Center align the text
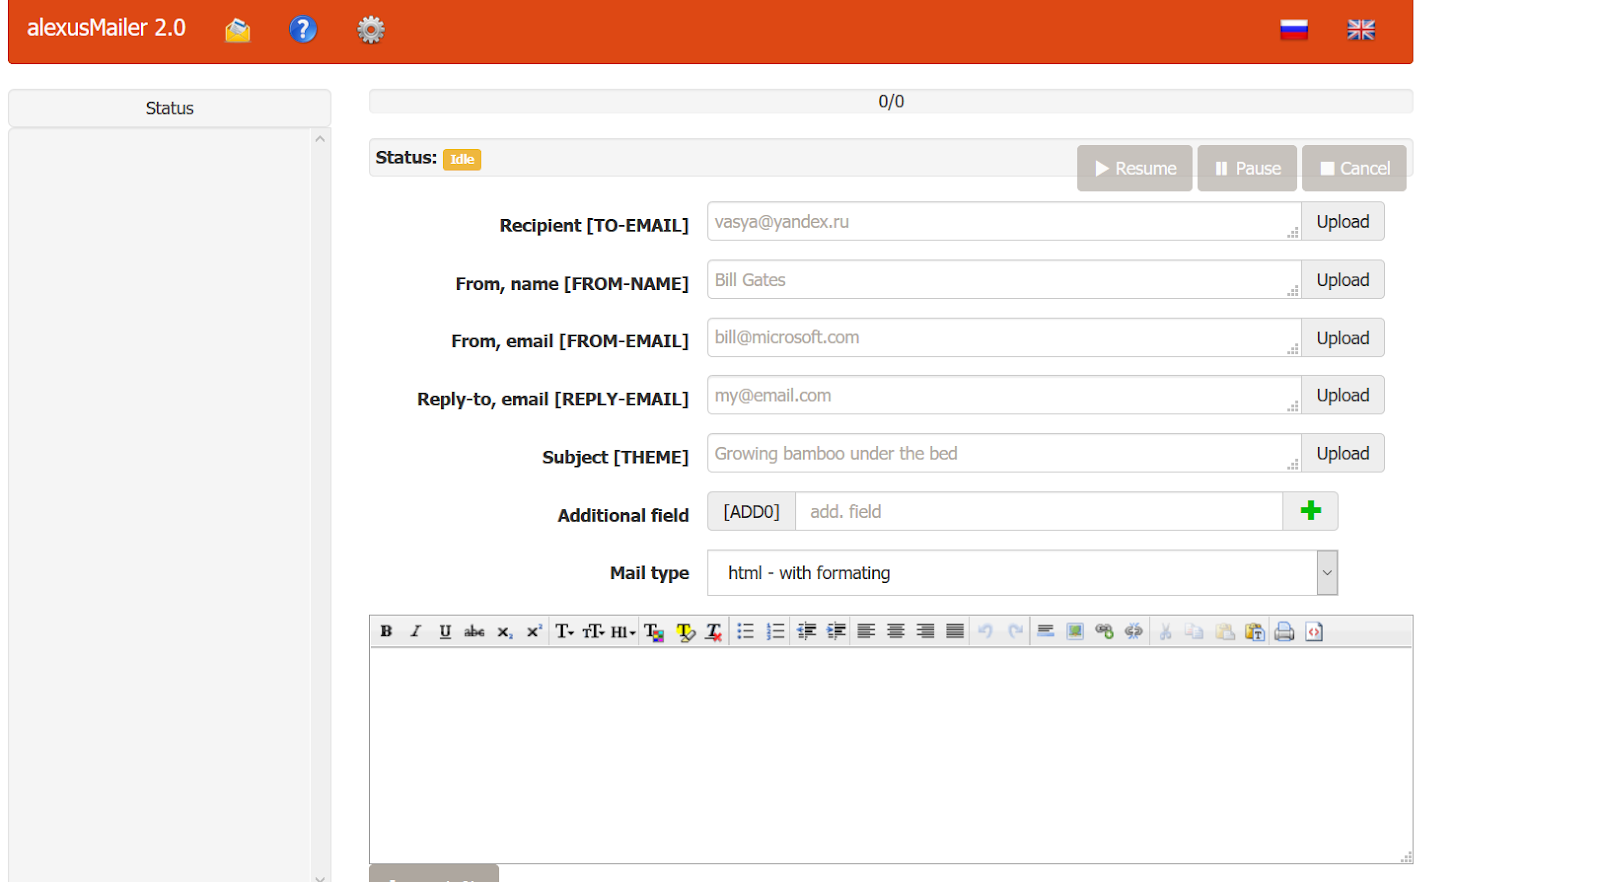The image size is (1600, 882). click(896, 631)
